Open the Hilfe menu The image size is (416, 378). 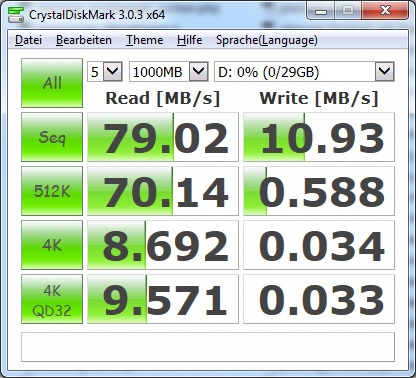[189, 40]
